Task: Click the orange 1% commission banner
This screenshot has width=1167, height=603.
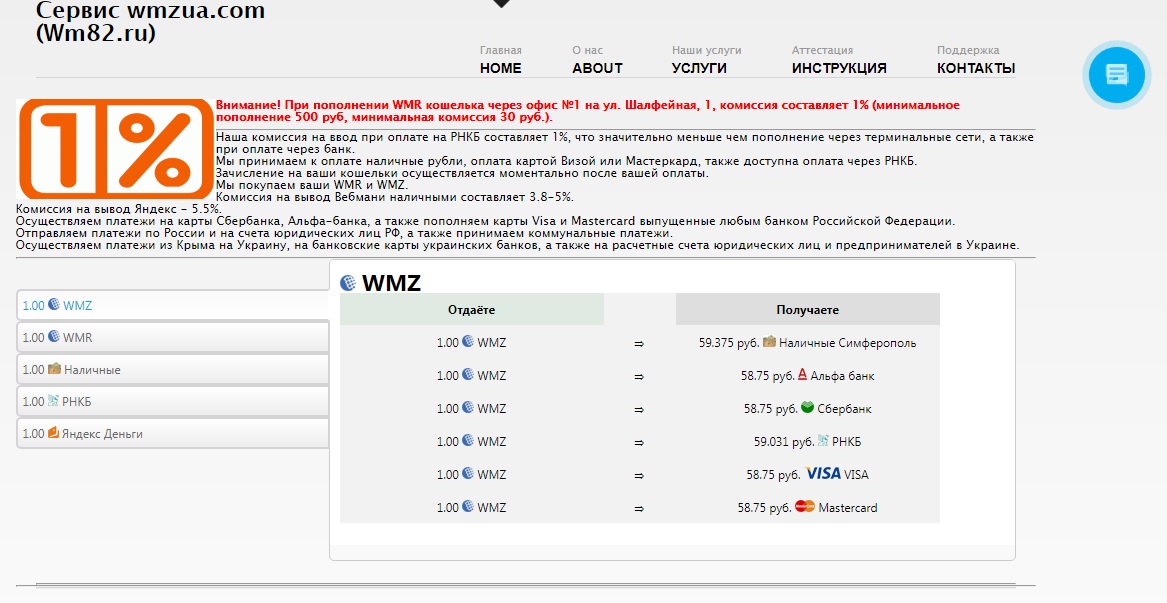Action: click(x=114, y=147)
